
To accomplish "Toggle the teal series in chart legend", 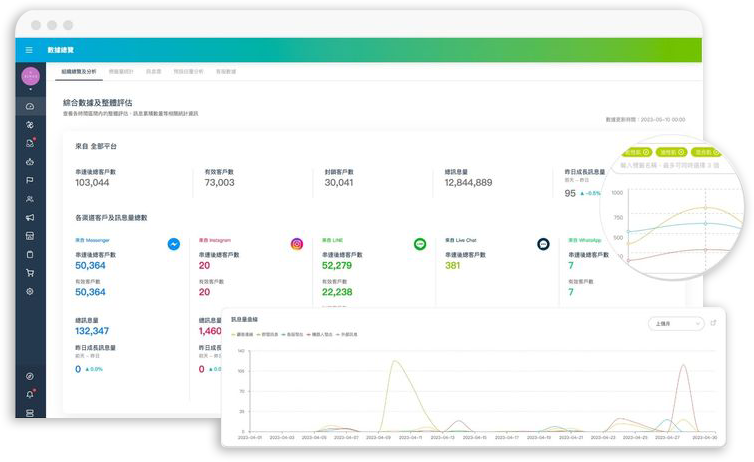I will pyautogui.click(x=294, y=334).
